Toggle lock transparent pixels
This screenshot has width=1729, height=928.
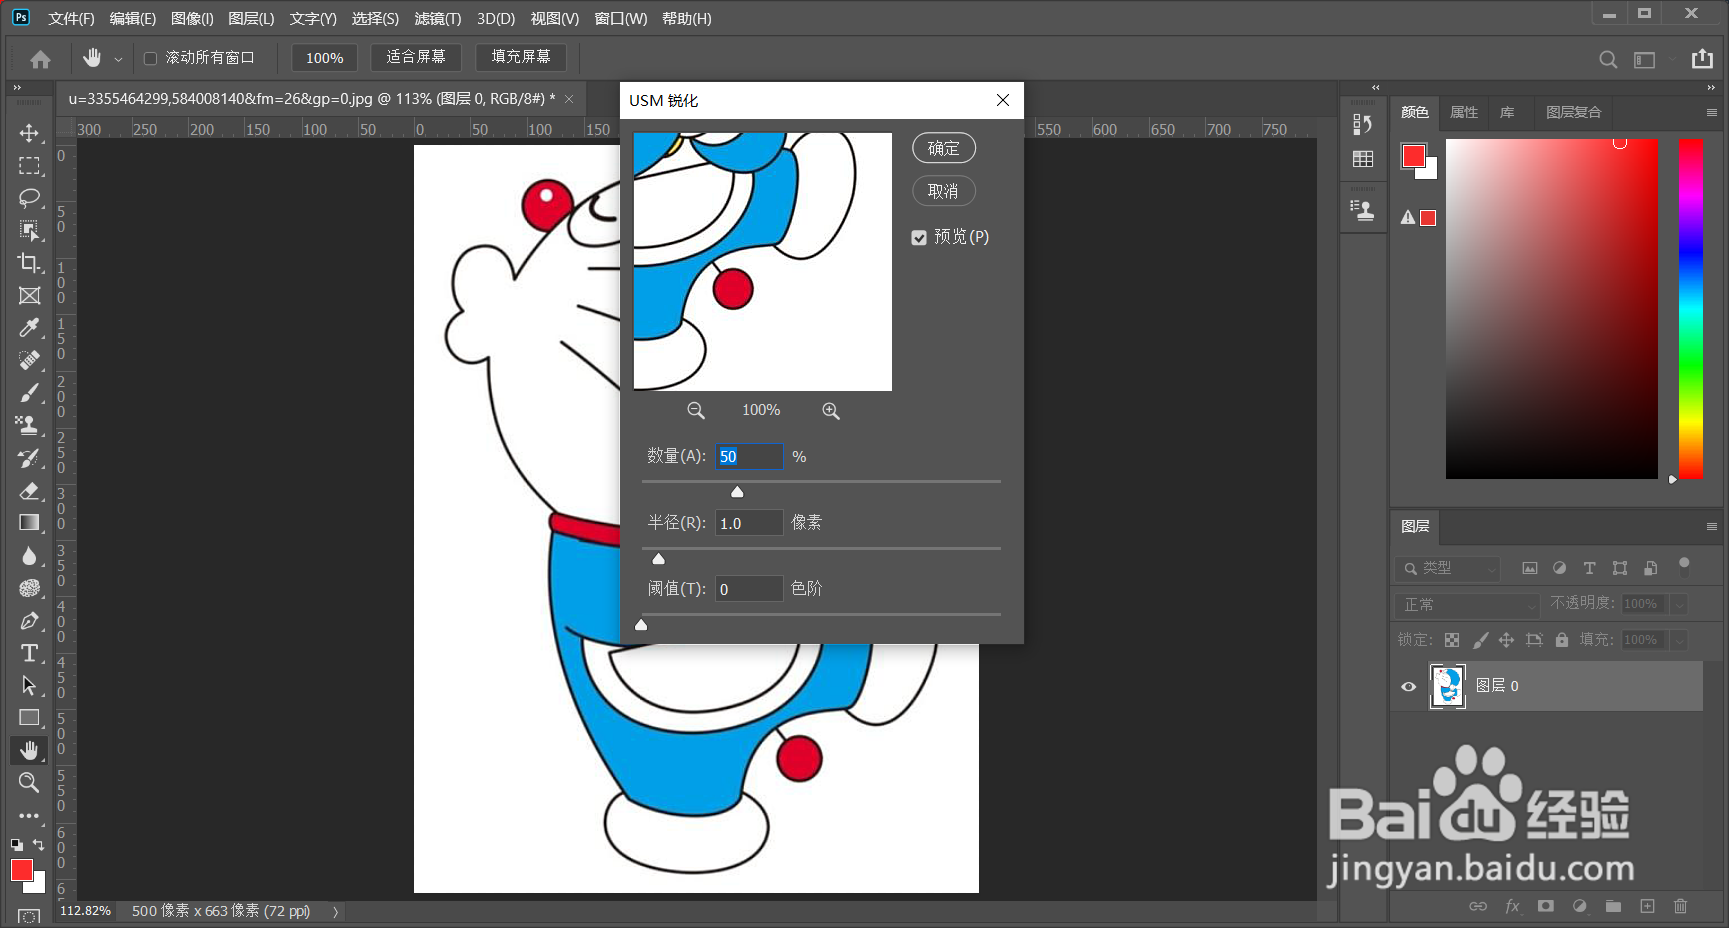click(x=1452, y=640)
